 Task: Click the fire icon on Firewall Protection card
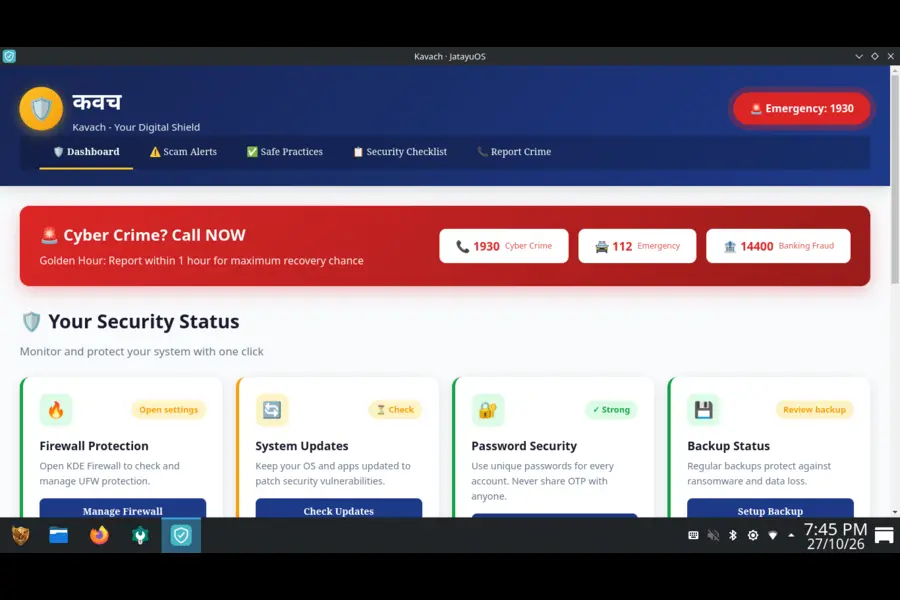point(56,410)
